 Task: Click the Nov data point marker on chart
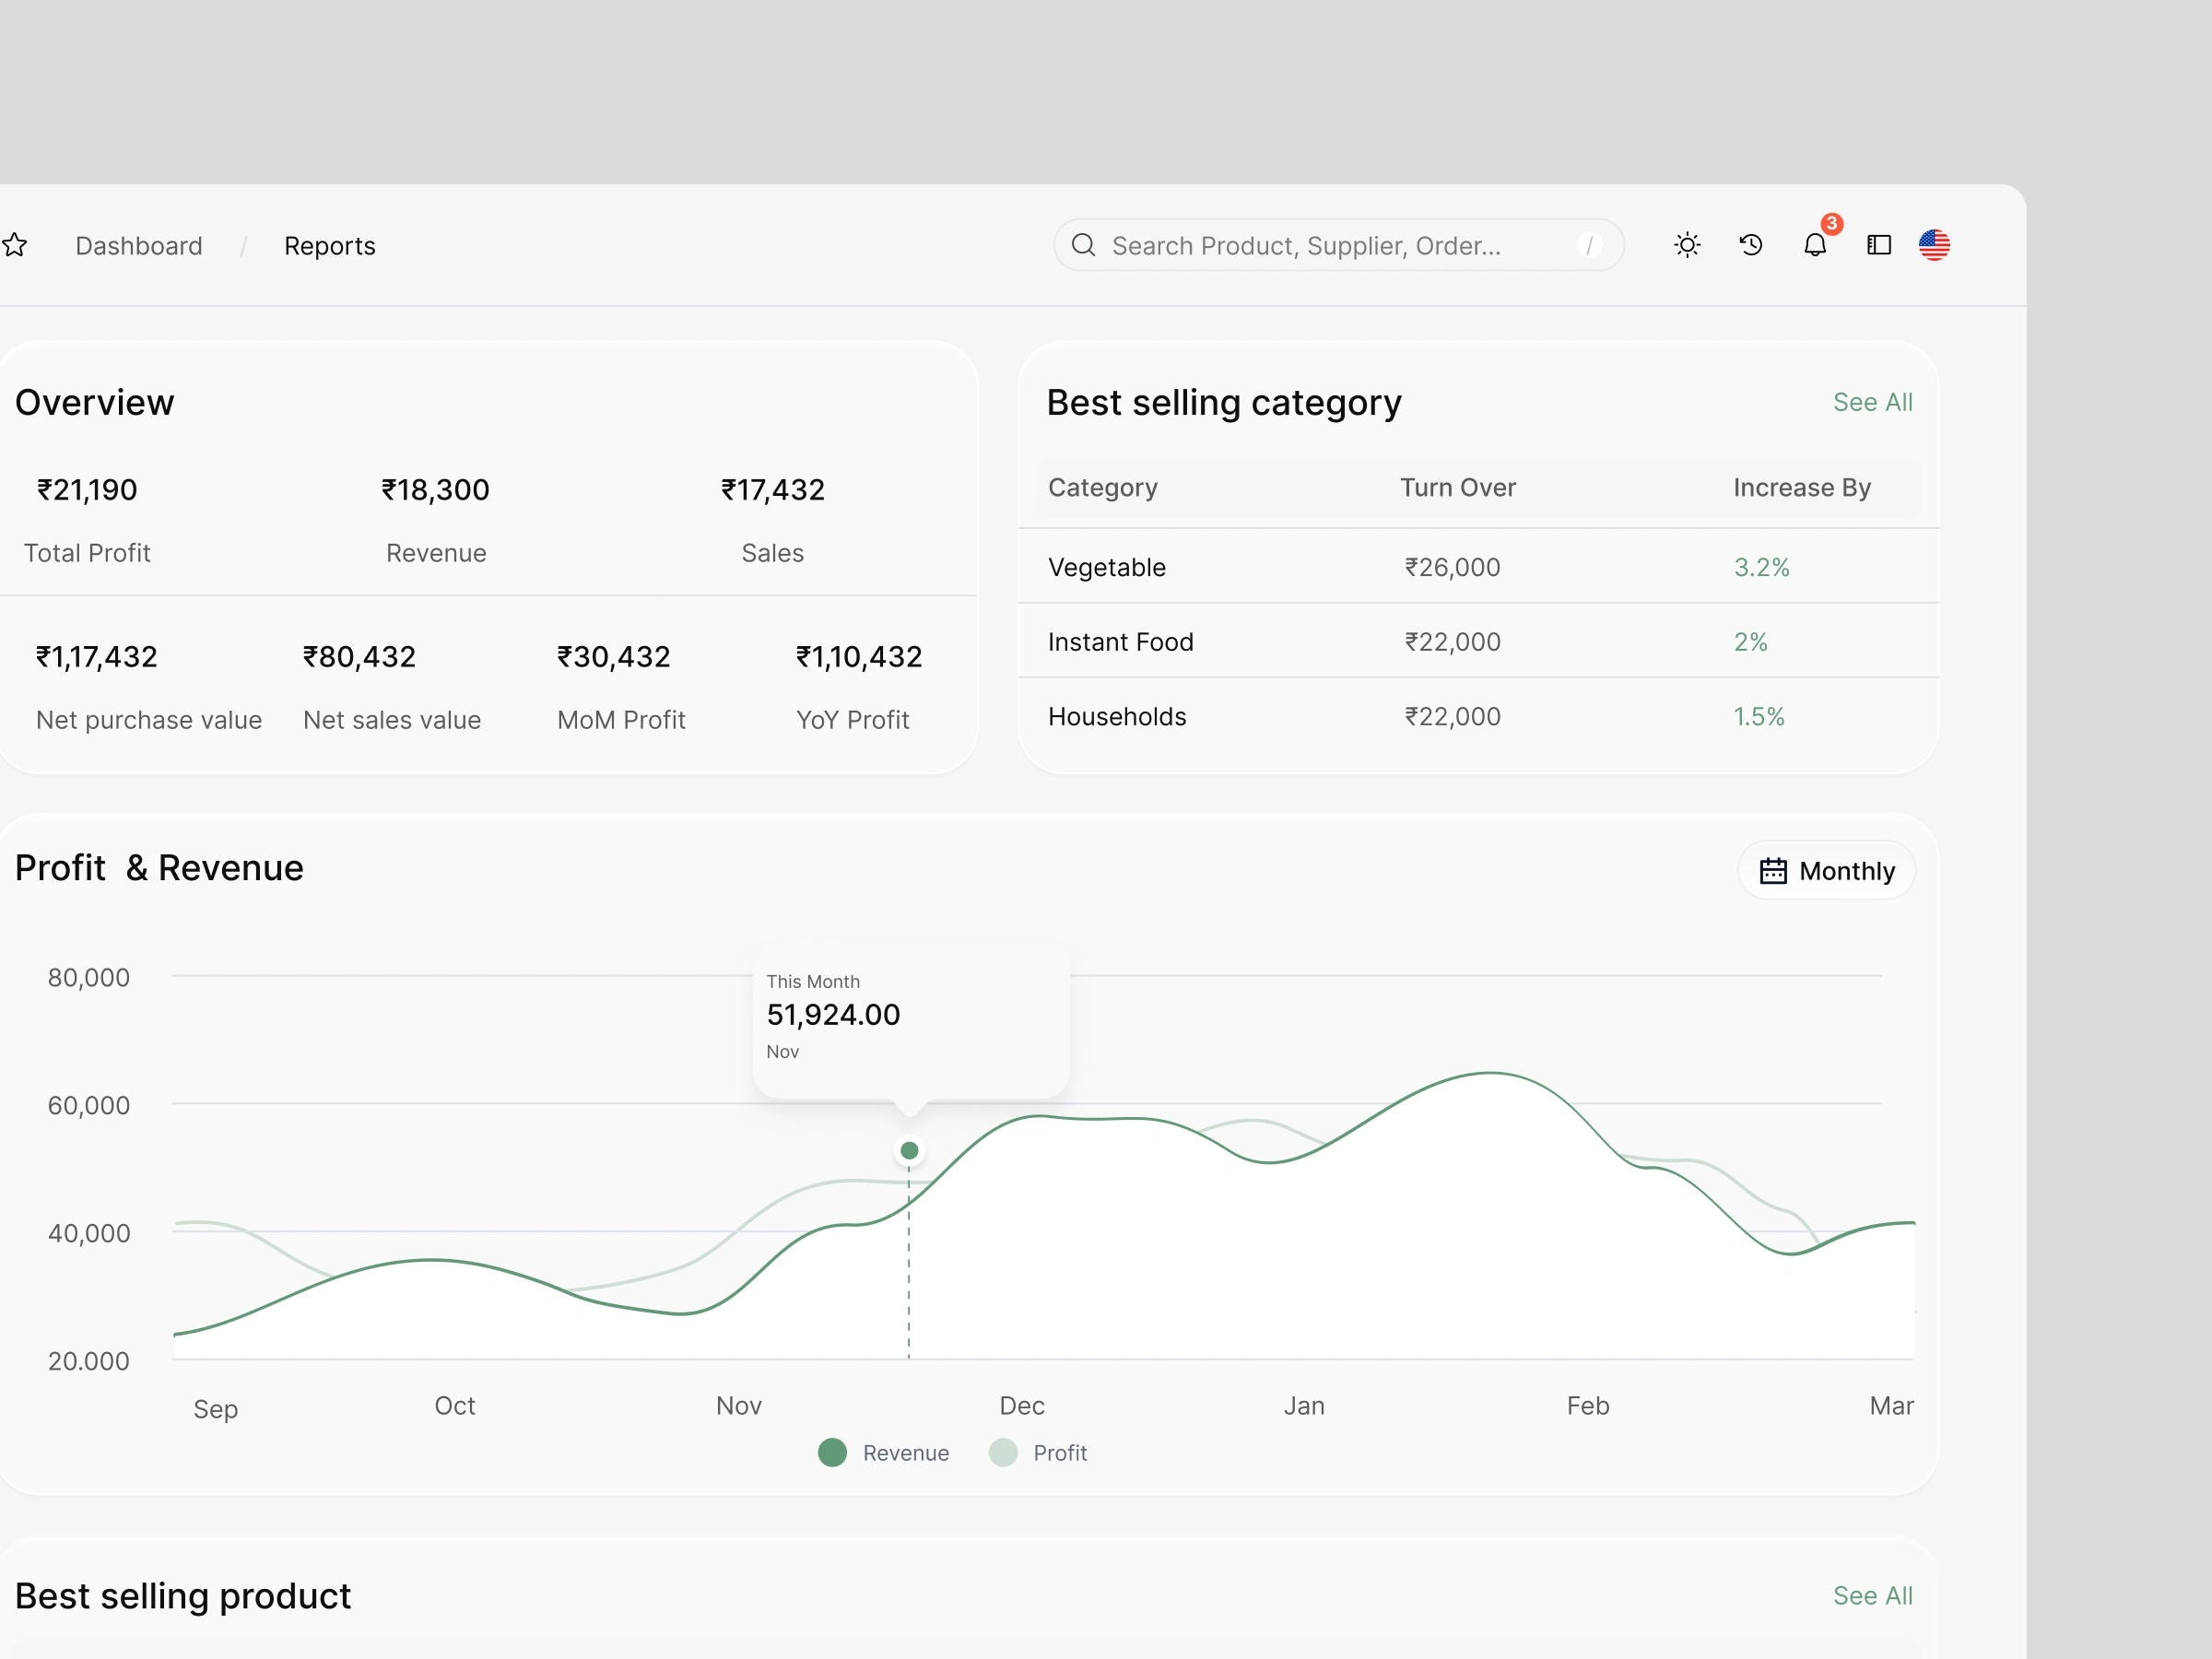[x=909, y=1150]
